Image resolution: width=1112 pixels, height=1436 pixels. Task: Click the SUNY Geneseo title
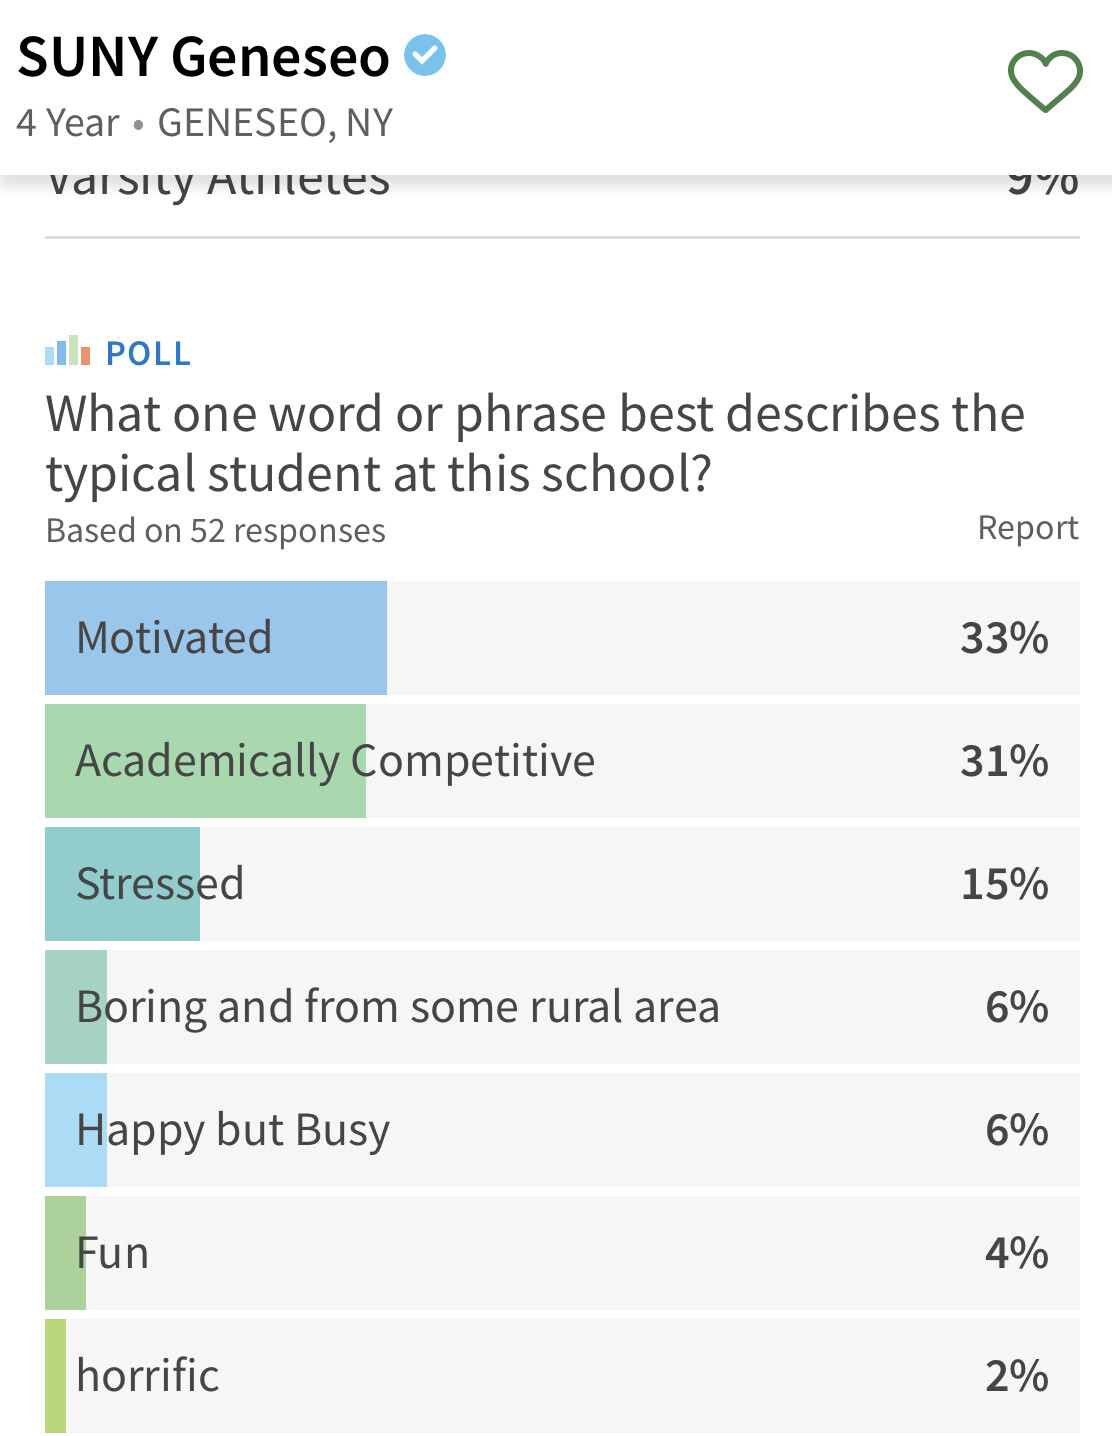[x=204, y=57]
